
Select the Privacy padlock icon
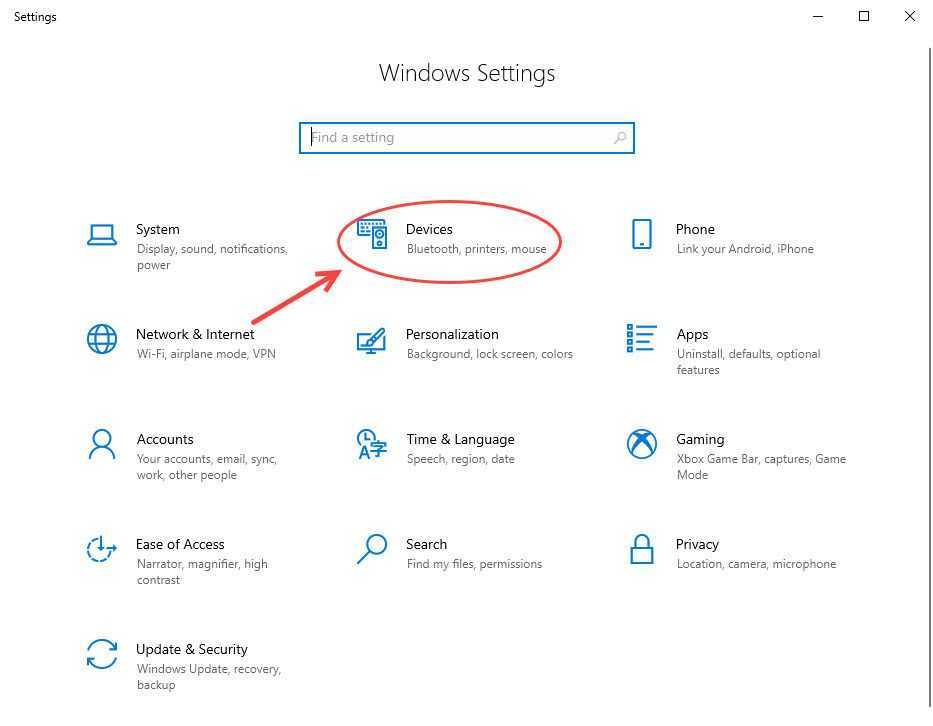click(642, 549)
